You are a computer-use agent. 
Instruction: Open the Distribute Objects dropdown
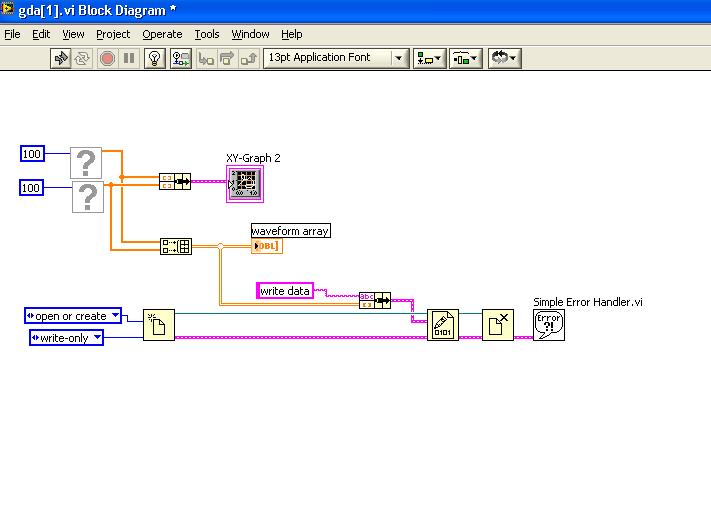pyautogui.click(x=466, y=58)
